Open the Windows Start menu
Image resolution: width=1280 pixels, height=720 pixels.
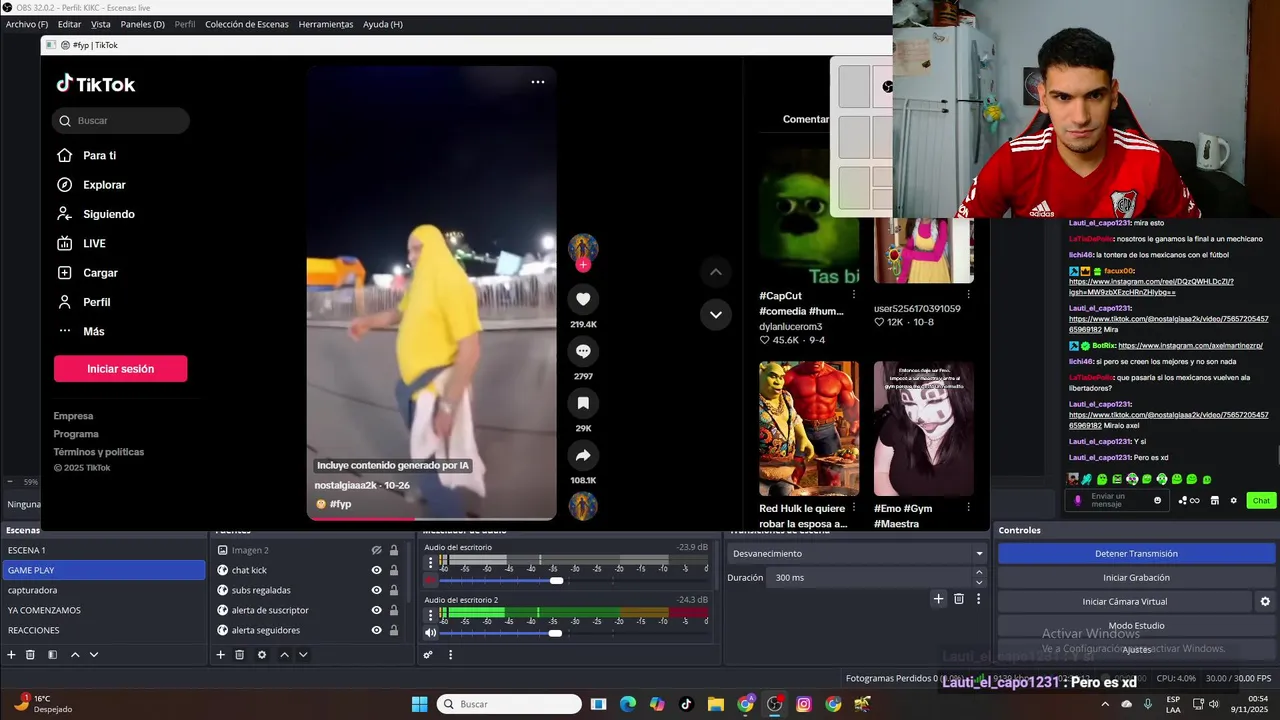(x=420, y=704)
